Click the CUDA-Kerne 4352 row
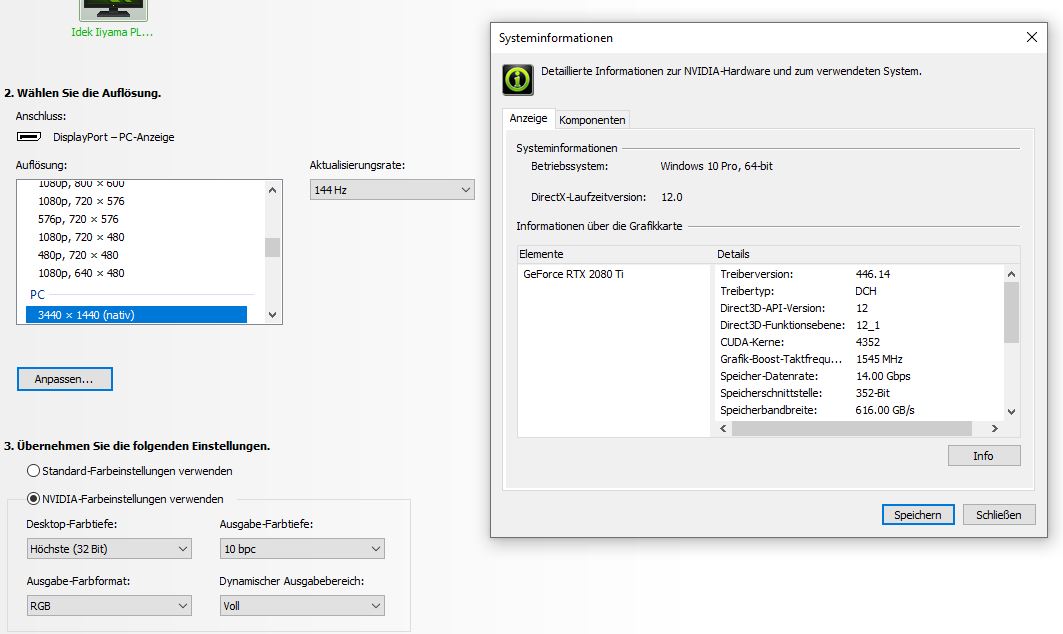The width and height of the screenshot is (1063, 634). point(860,342)
